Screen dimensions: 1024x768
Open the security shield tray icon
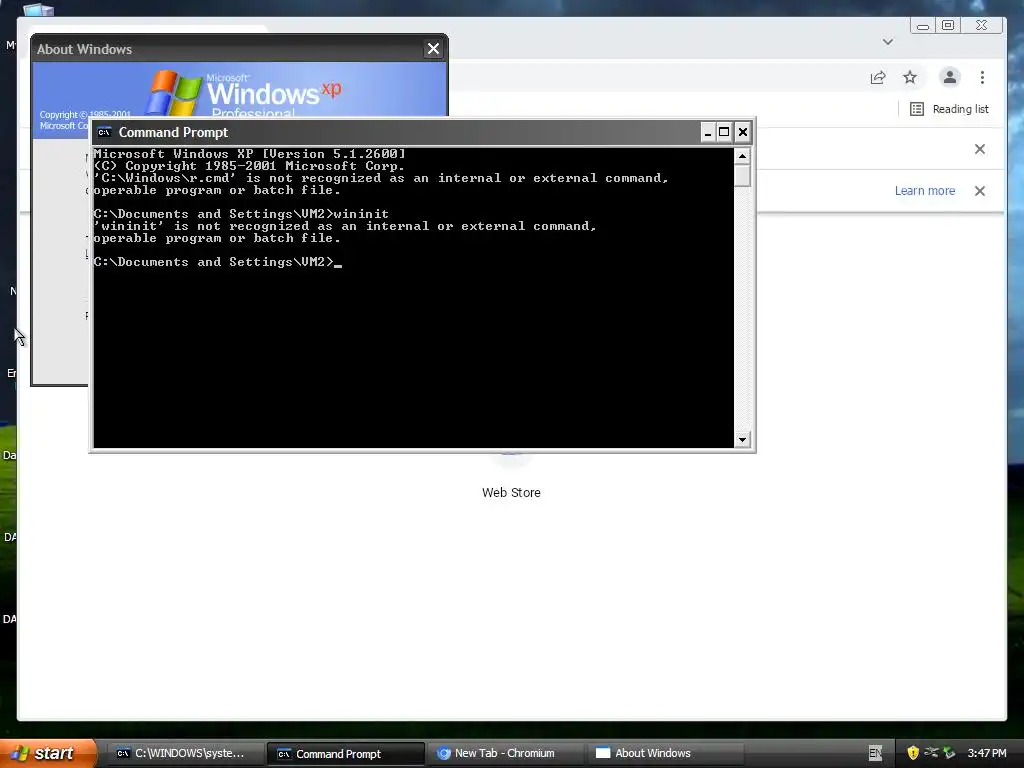913,753
